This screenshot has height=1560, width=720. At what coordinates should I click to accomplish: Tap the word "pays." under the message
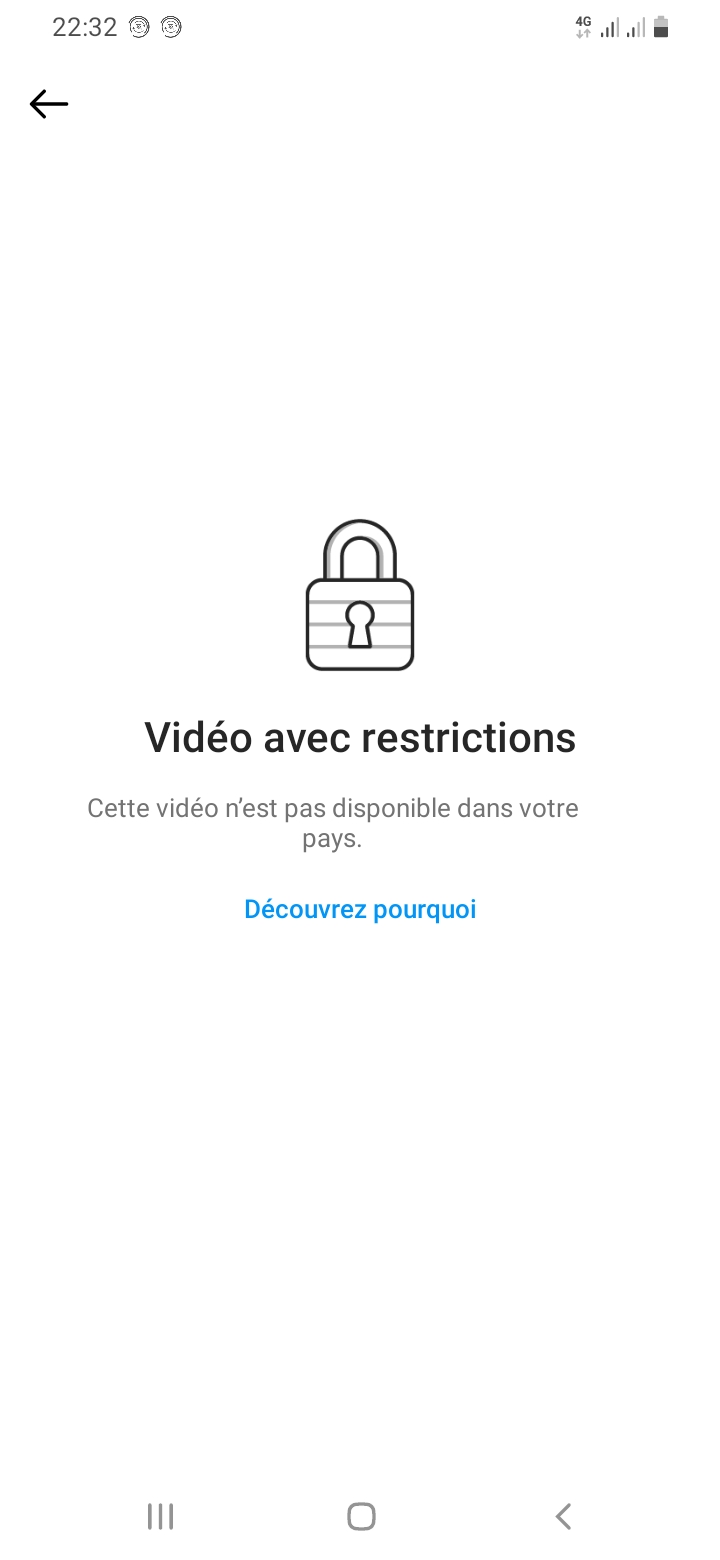click(x=332, y=839)
